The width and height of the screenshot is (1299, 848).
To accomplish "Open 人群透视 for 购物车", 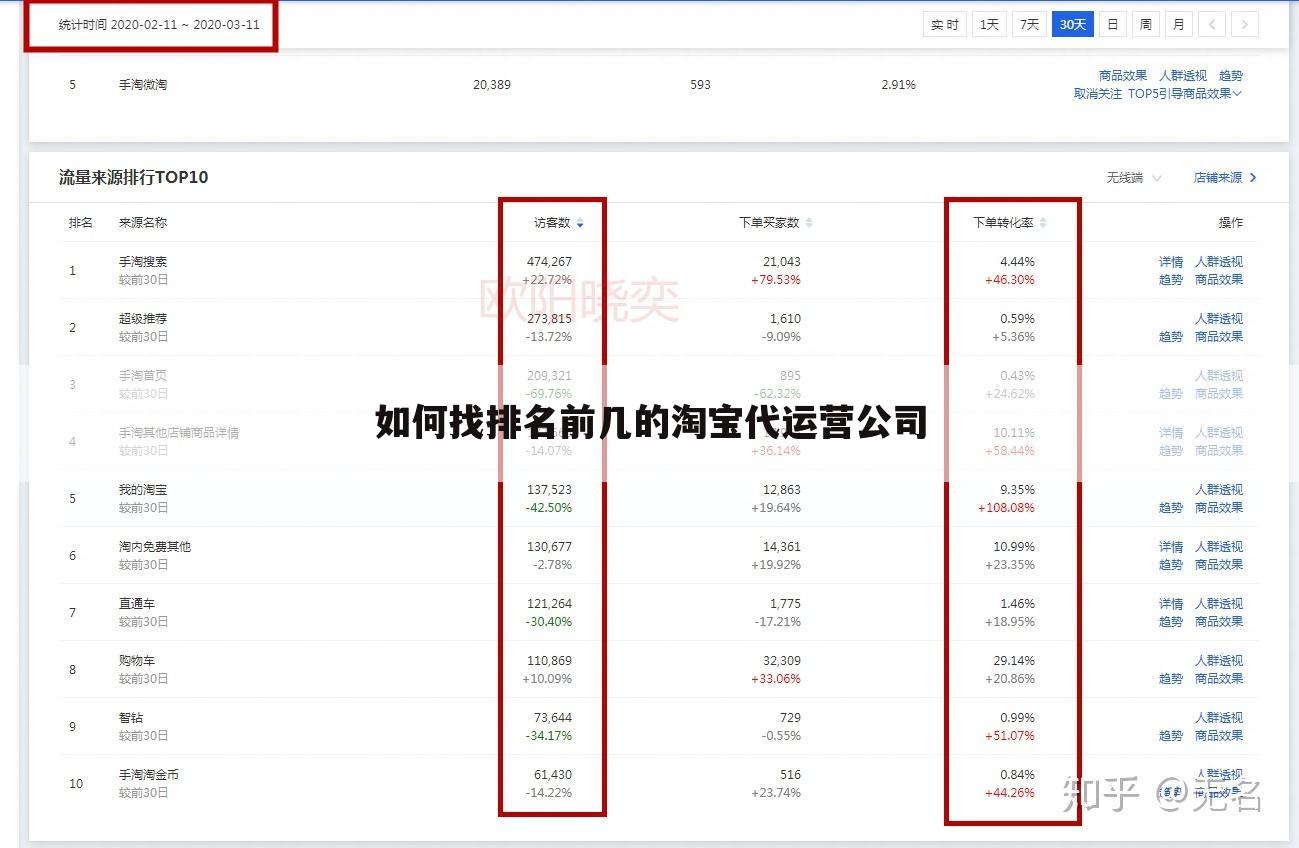I will click(1219, 661).
